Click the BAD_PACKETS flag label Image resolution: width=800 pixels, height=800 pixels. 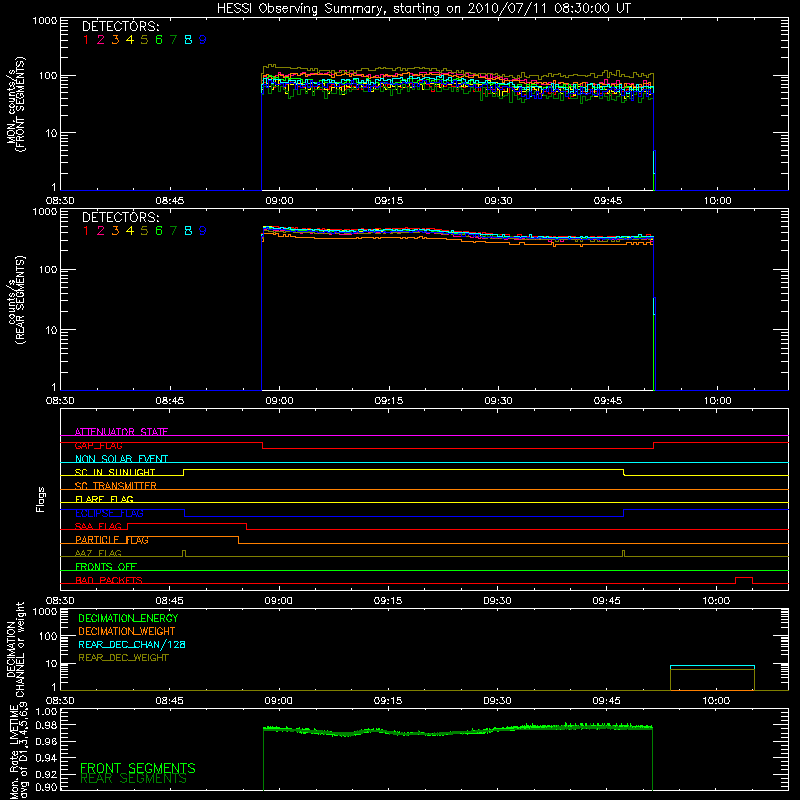[109, 580]
